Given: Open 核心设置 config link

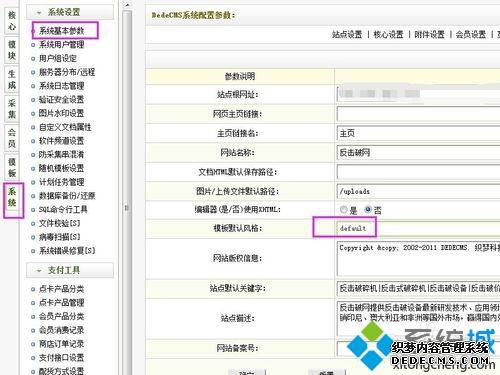Looking at the screenshot, I should 388,35.
